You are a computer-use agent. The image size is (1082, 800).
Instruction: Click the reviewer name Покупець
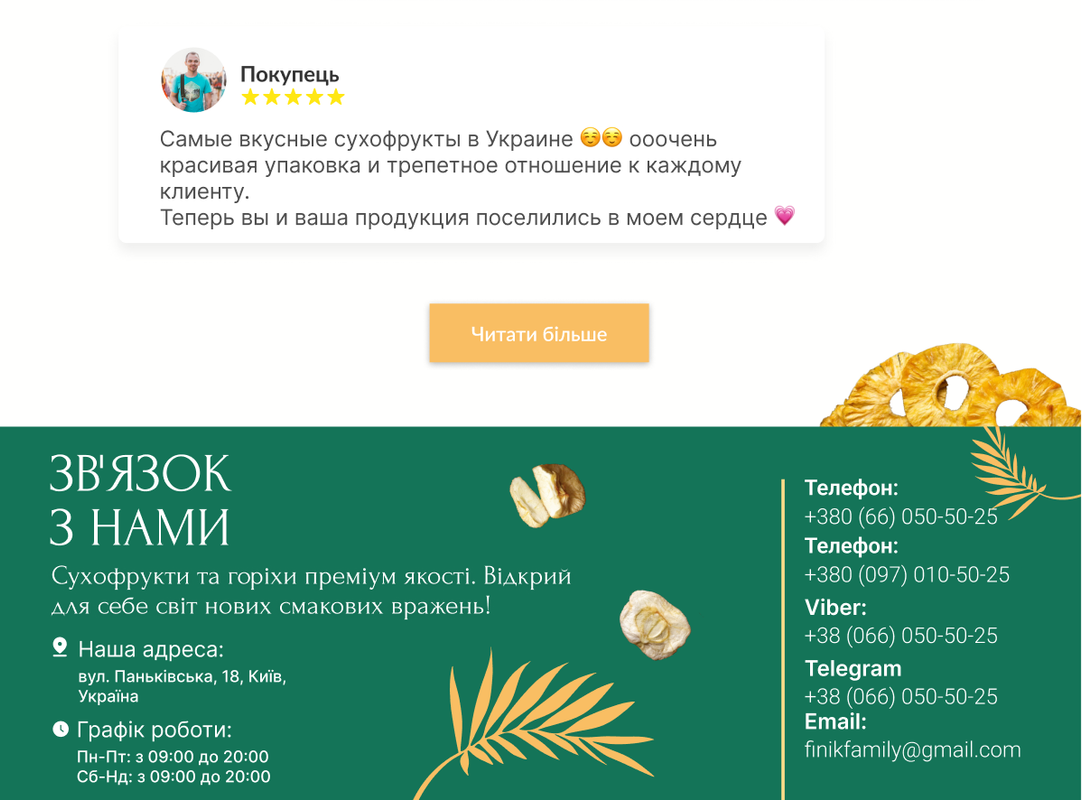click(x=290, y=75)
